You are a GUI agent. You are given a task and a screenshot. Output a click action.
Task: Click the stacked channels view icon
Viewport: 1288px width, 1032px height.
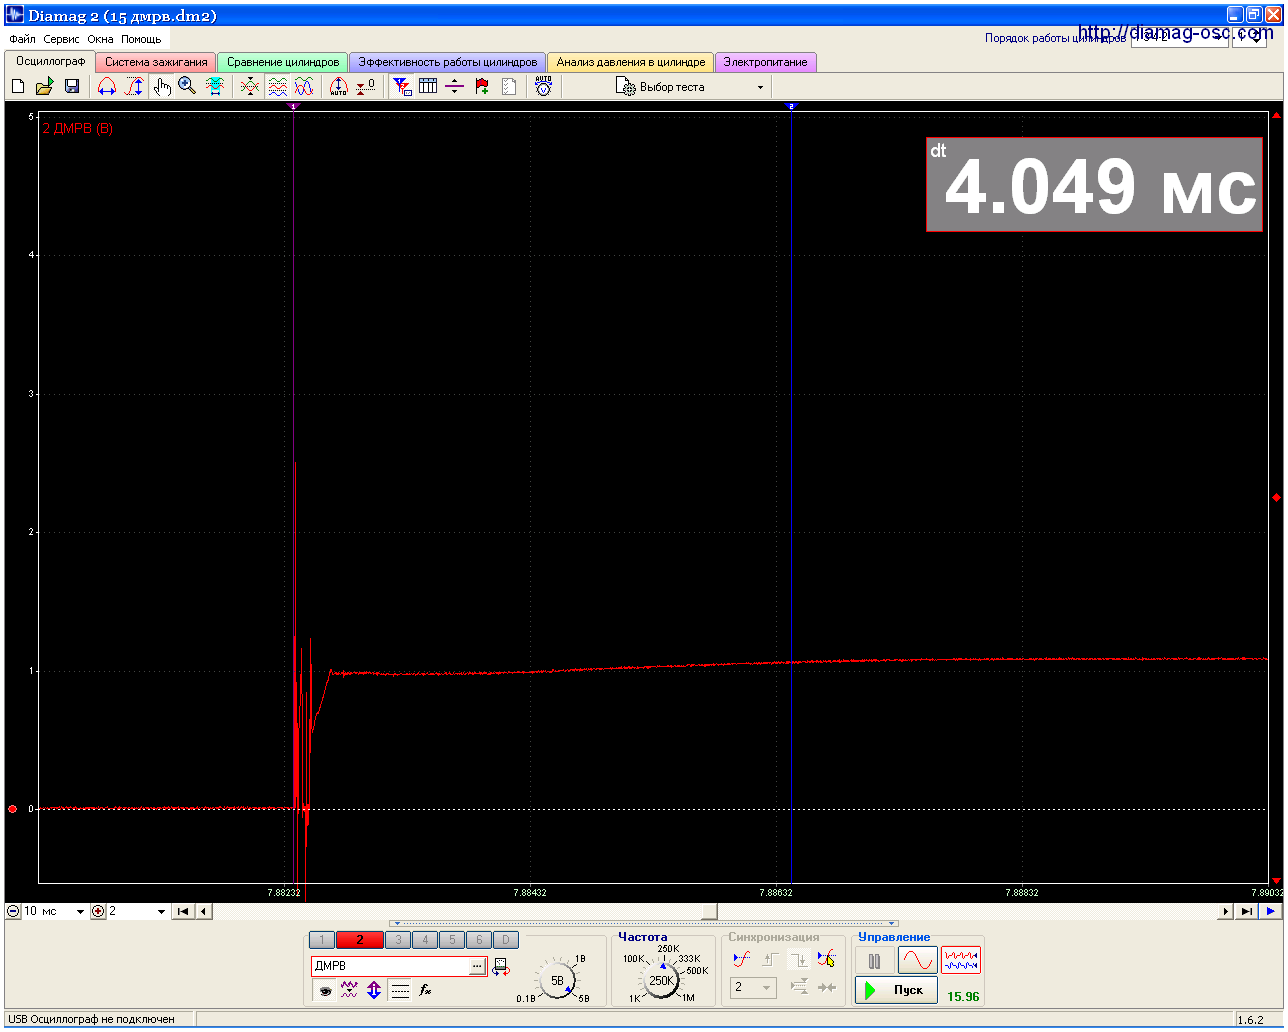(x=278, y=87)
